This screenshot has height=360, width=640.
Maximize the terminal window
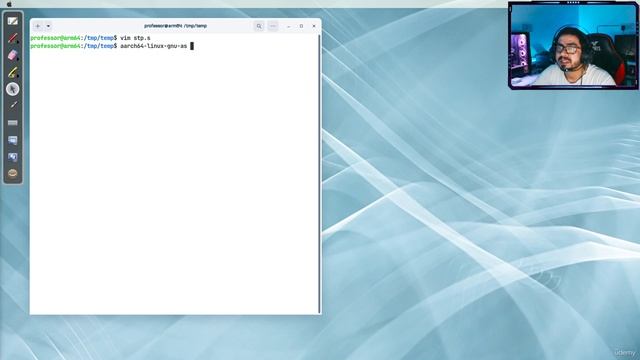point(301,26)
